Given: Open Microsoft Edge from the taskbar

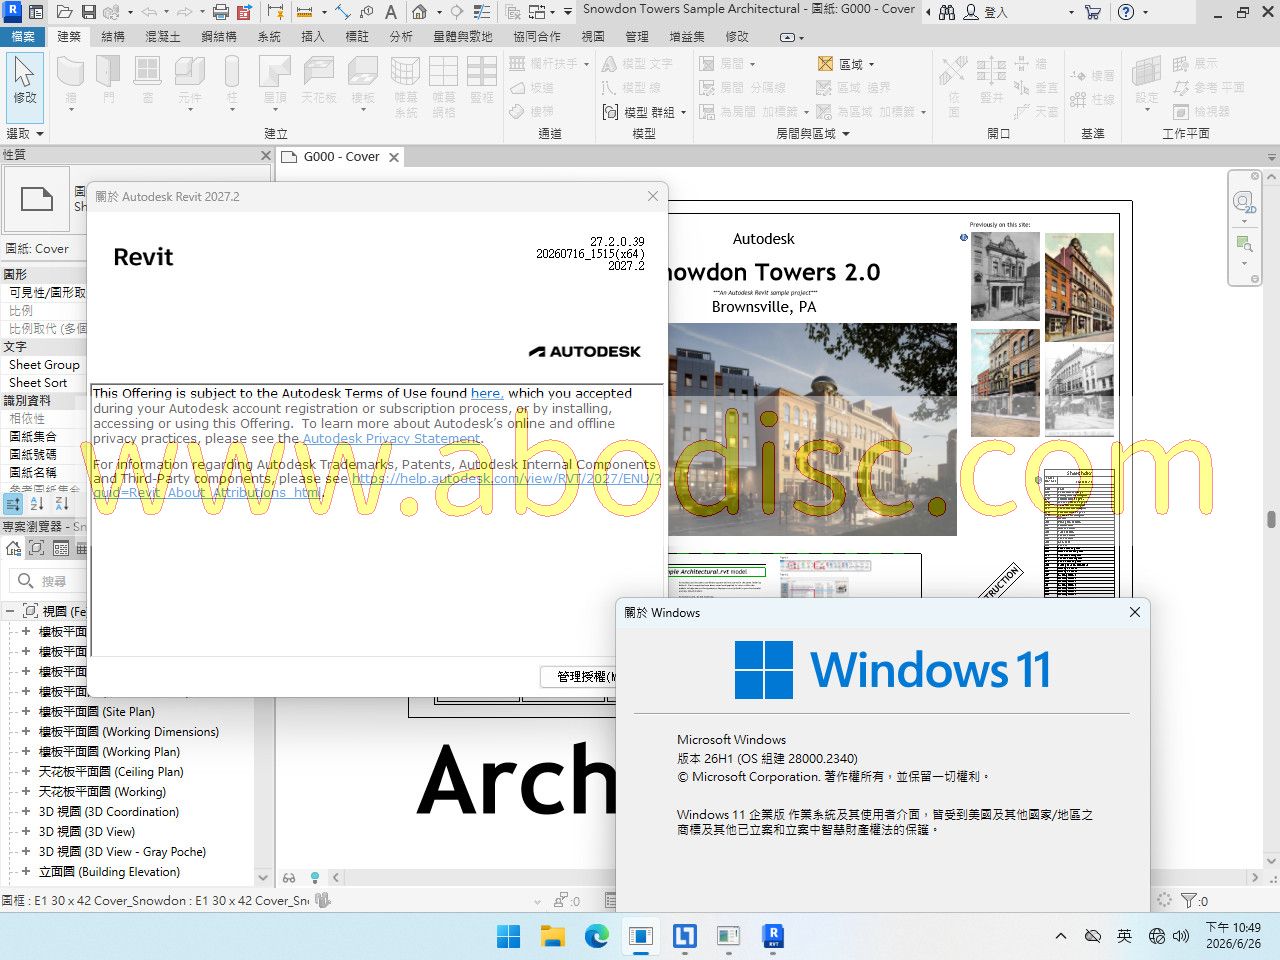Looking at the screenshot, I should [x=597, y=936].
